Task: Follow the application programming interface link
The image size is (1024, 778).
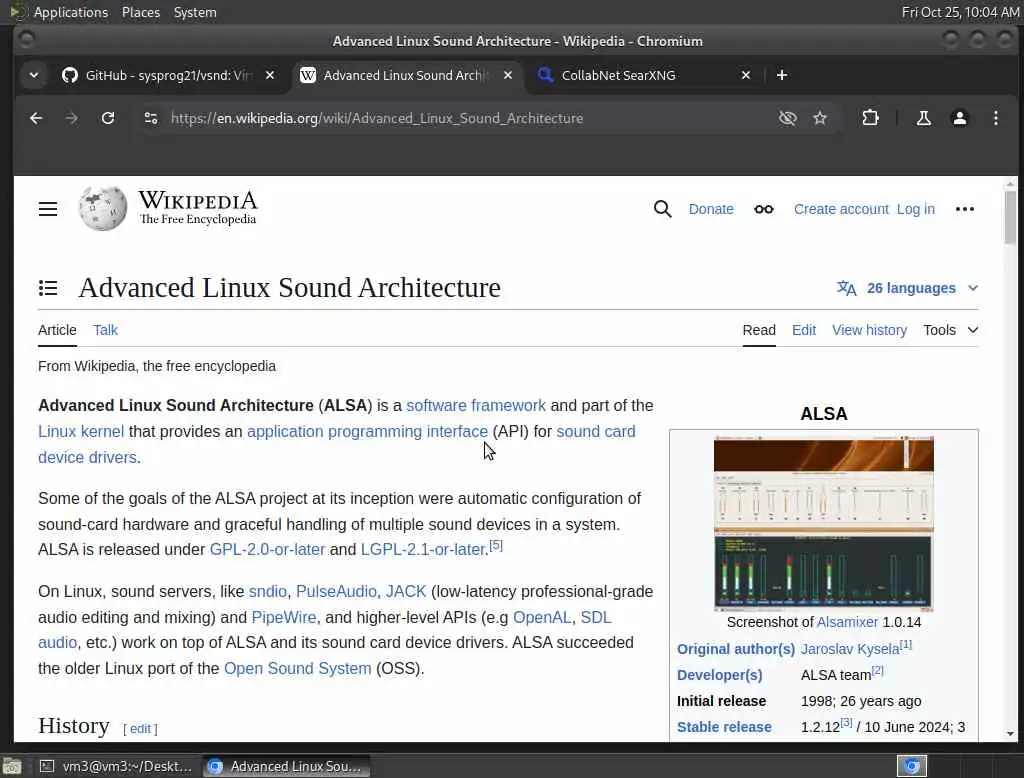Action: click(367, 431)
